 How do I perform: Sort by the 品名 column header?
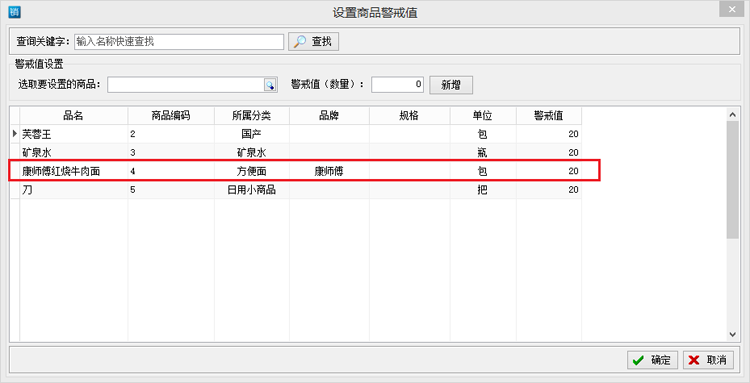click(74, 116)
